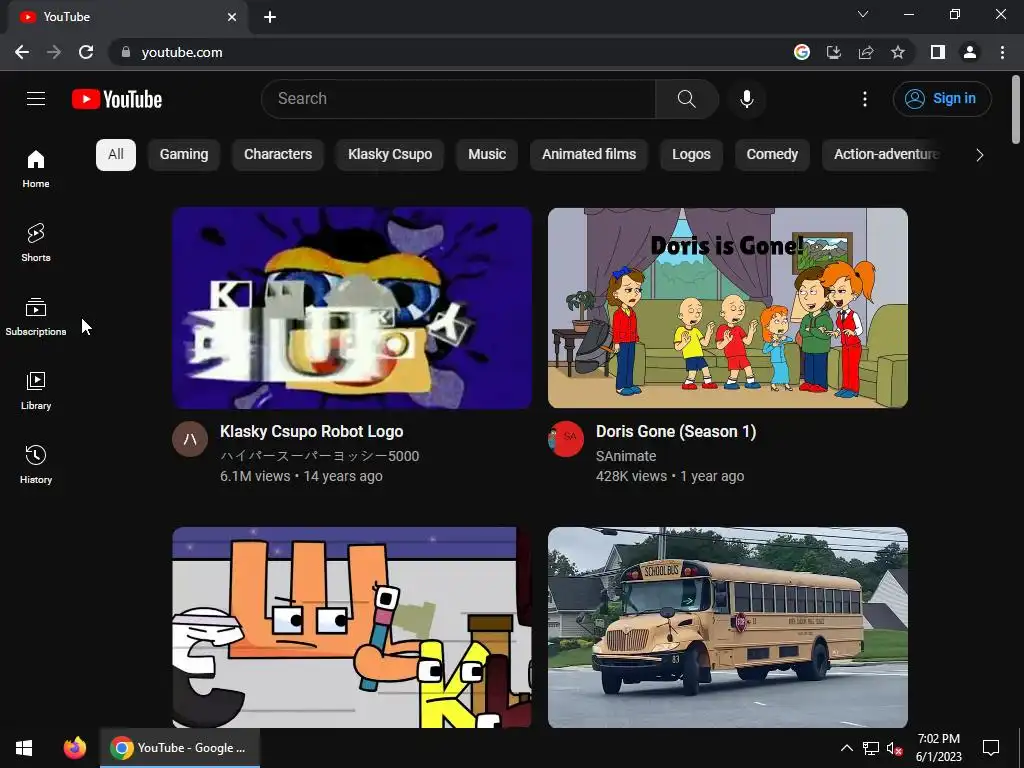The width and height of the screenshot is (1024, 768).
Task: Play the orange letter cartoon thumbnail
Action: (352, 627)
